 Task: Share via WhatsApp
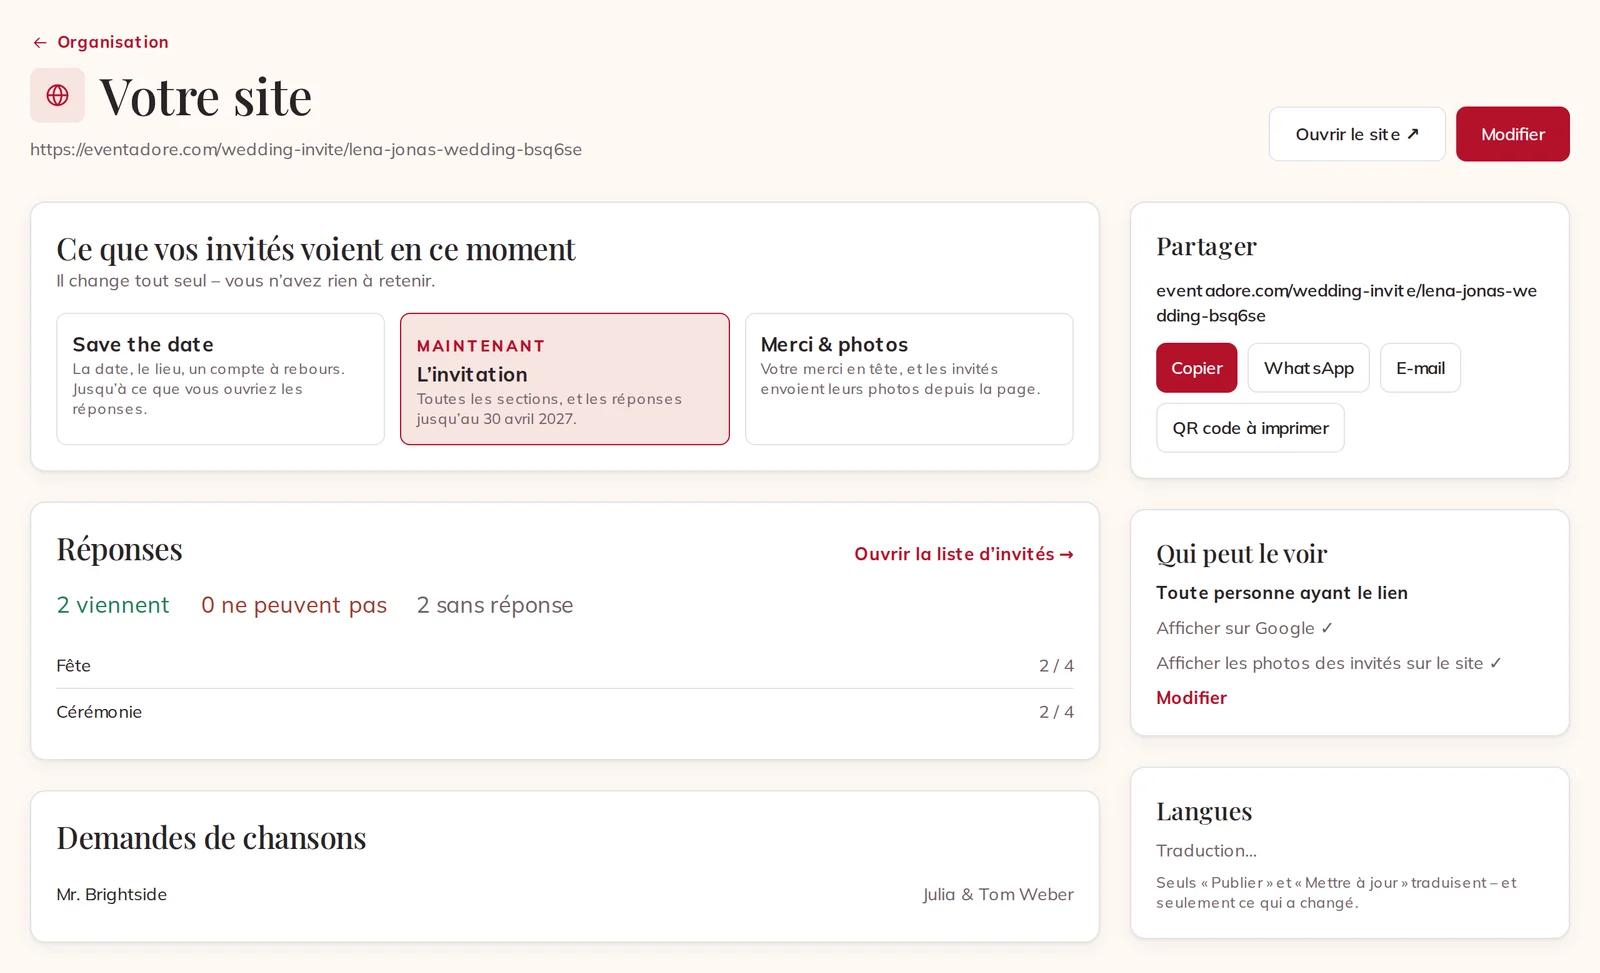tap(1308, 368)
